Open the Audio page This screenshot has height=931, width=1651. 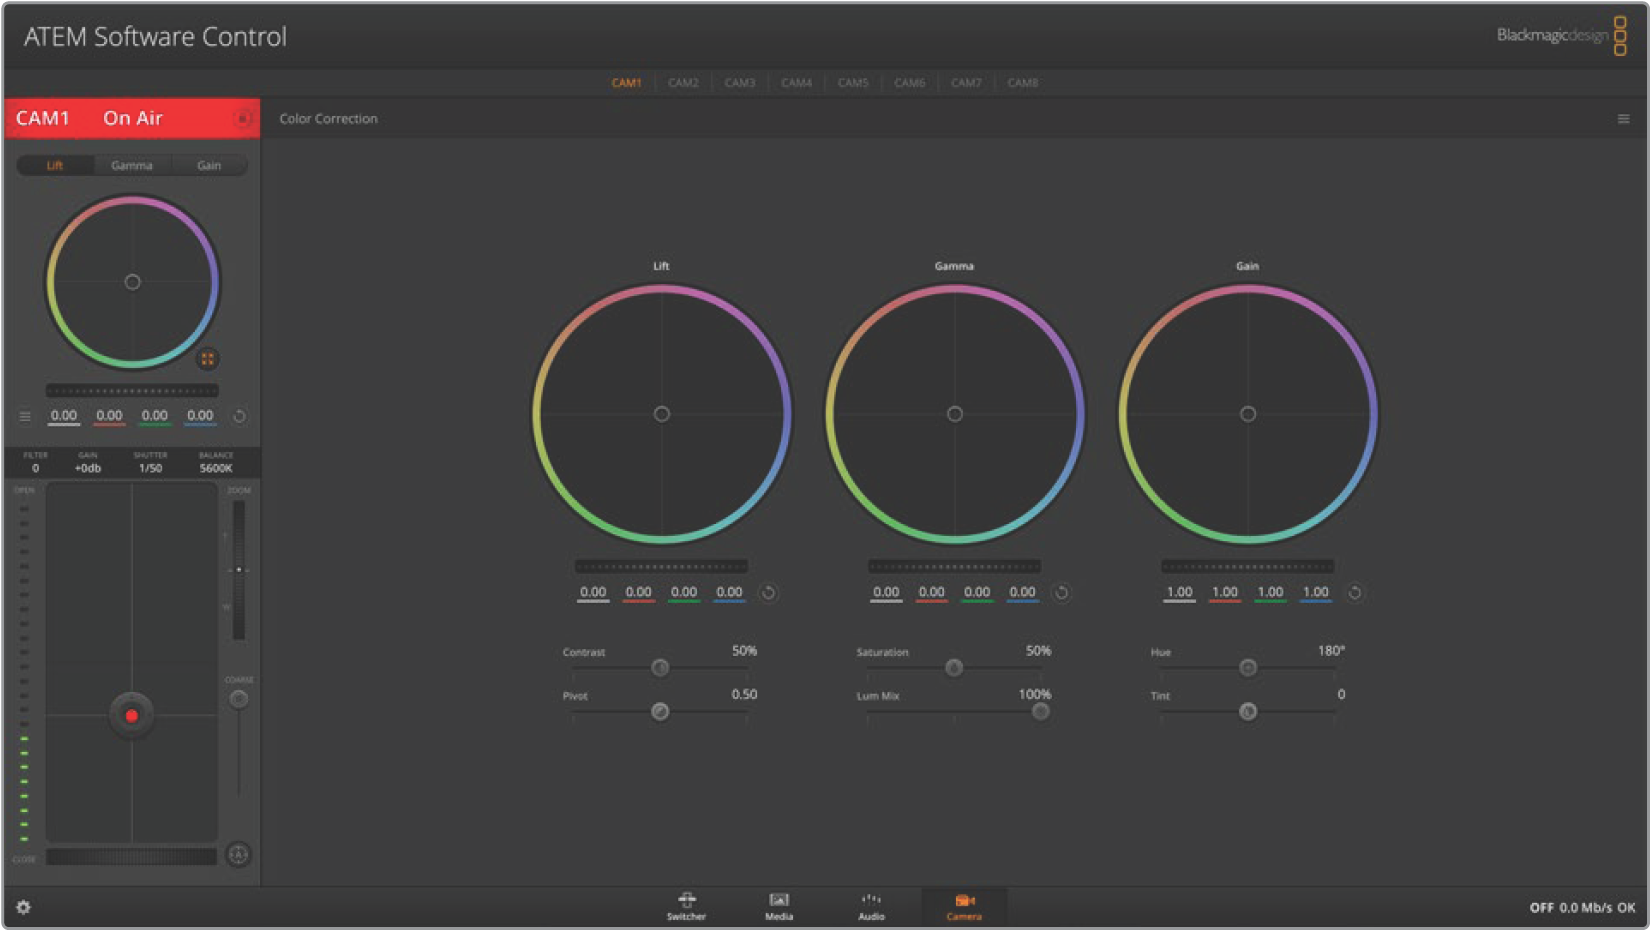(x=871, y=906)
